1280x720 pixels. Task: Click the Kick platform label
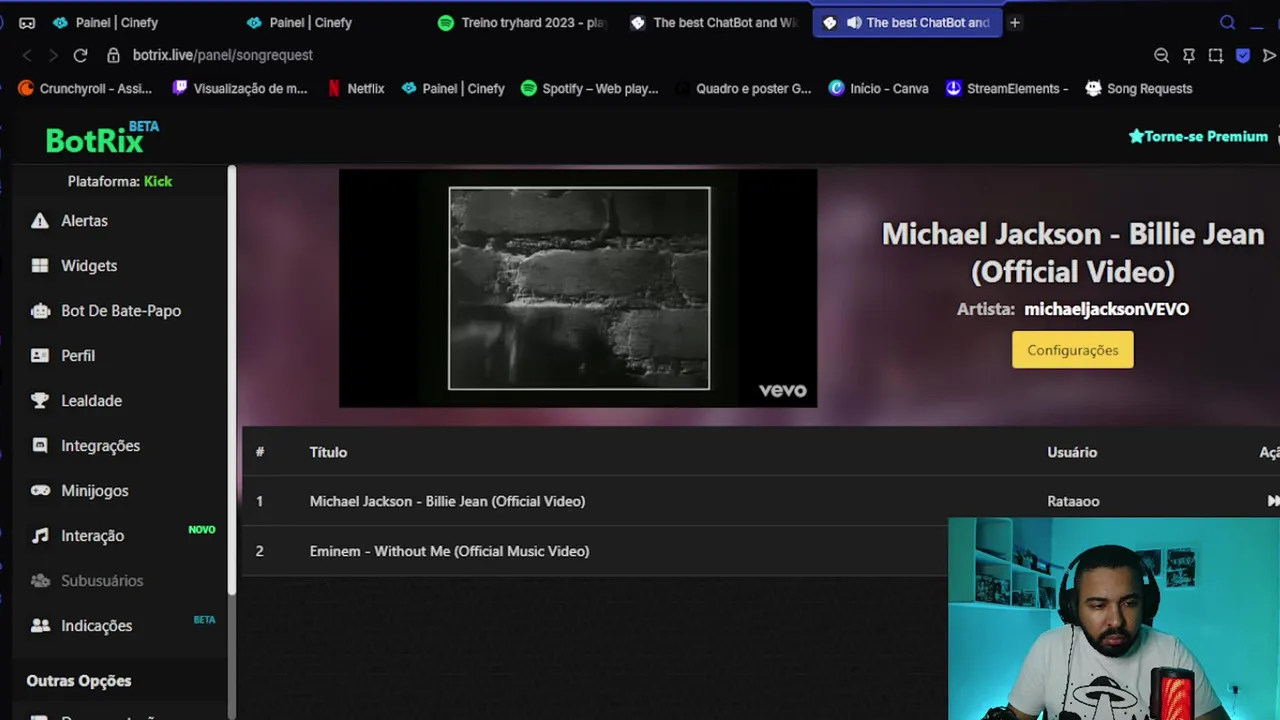158,181
